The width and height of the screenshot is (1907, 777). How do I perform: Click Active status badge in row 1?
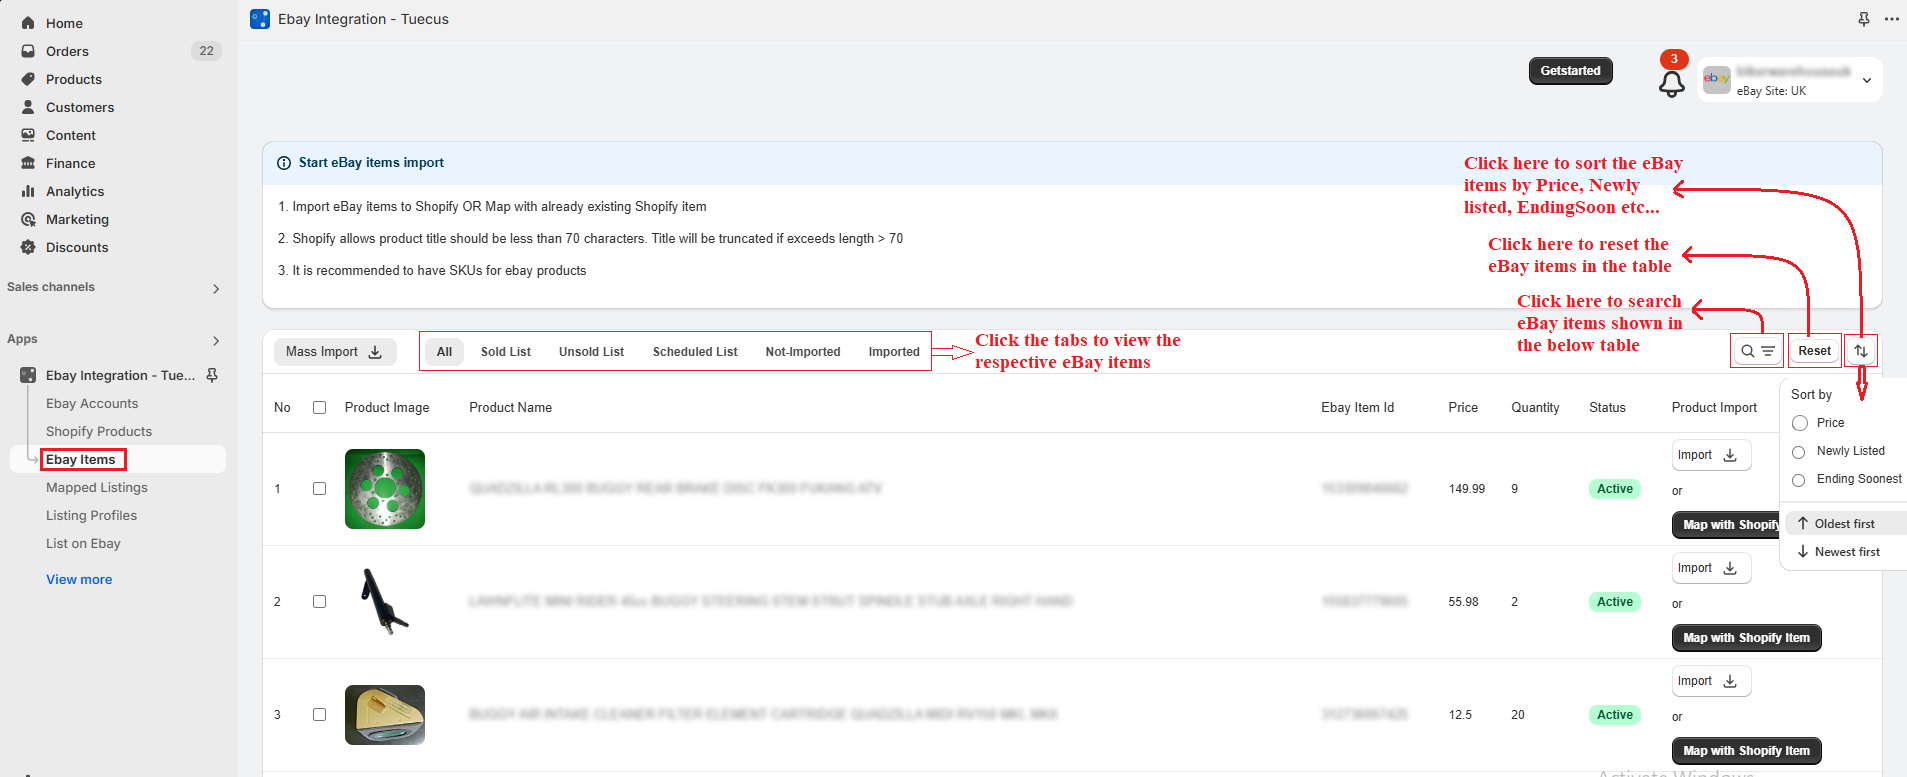point(1614,489)
